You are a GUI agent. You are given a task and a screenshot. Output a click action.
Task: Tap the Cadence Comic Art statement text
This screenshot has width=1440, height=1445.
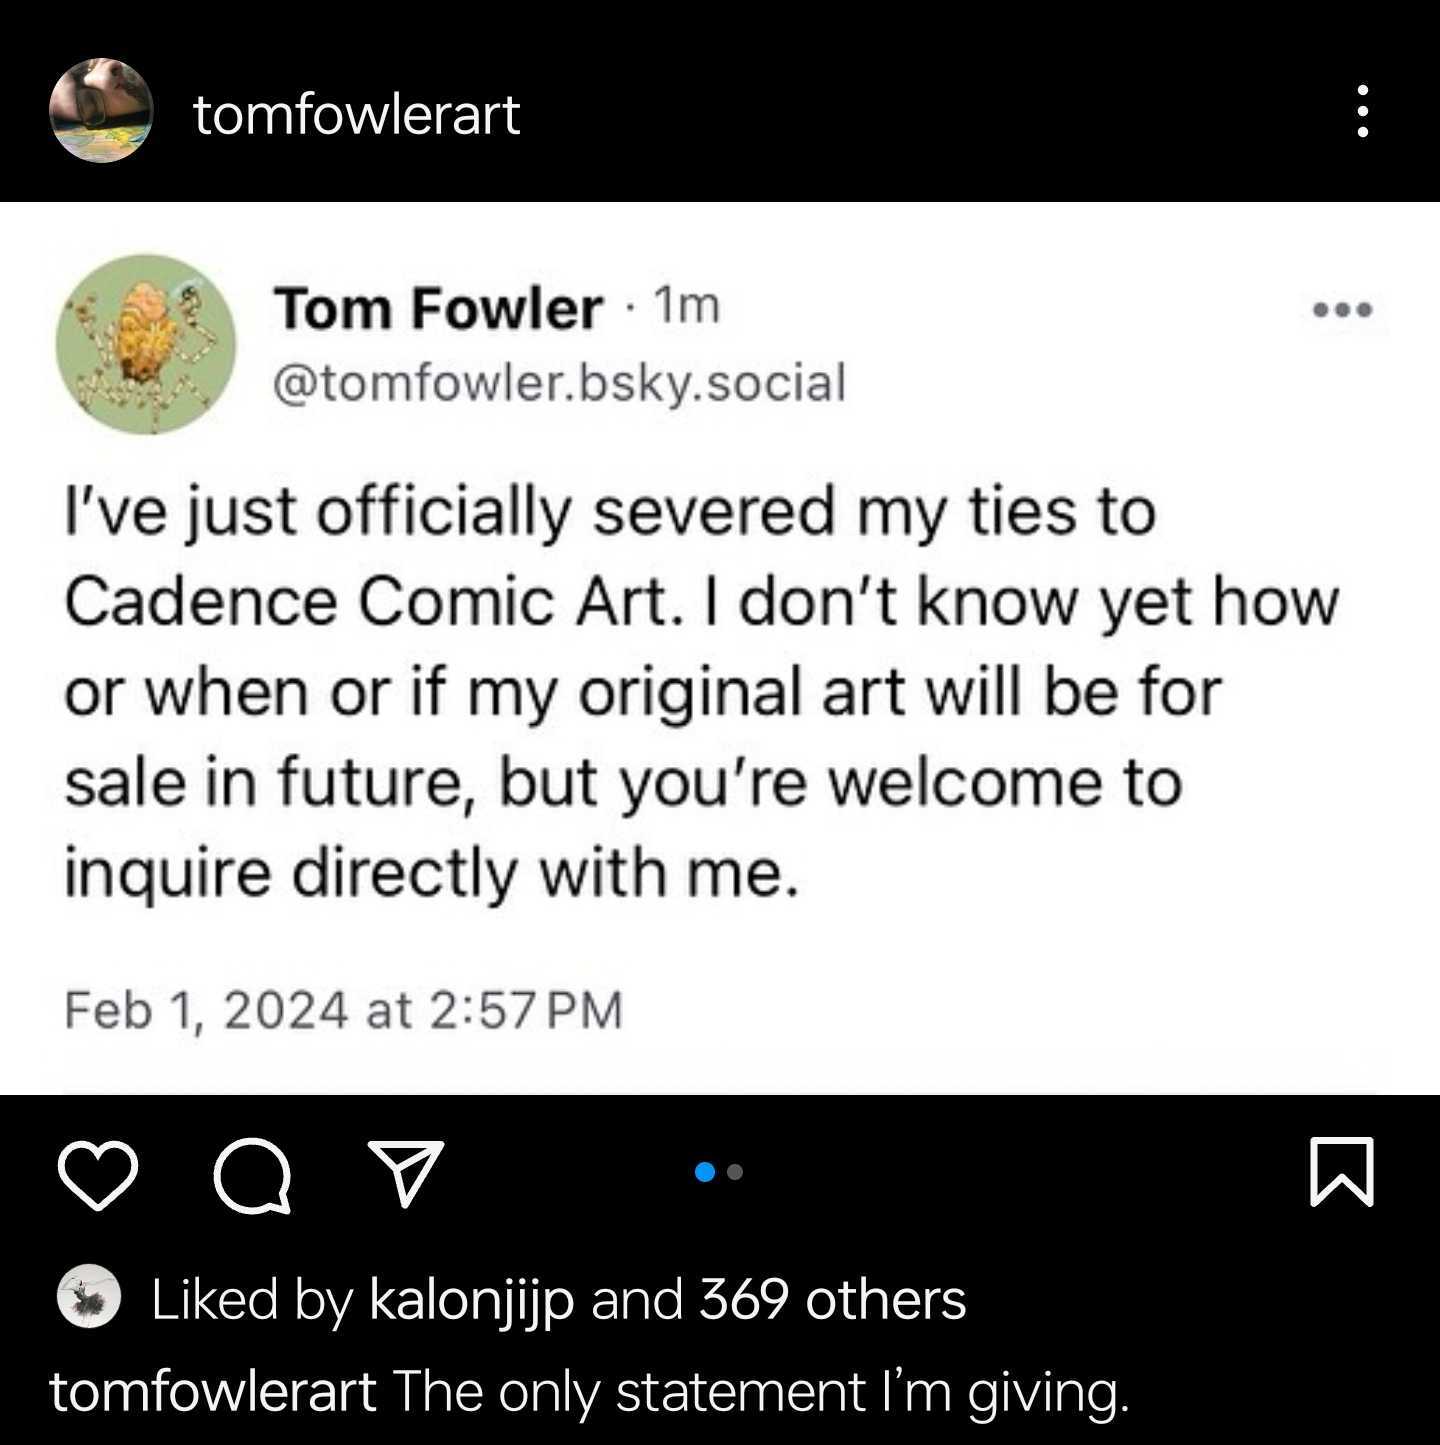coord(700,690)
